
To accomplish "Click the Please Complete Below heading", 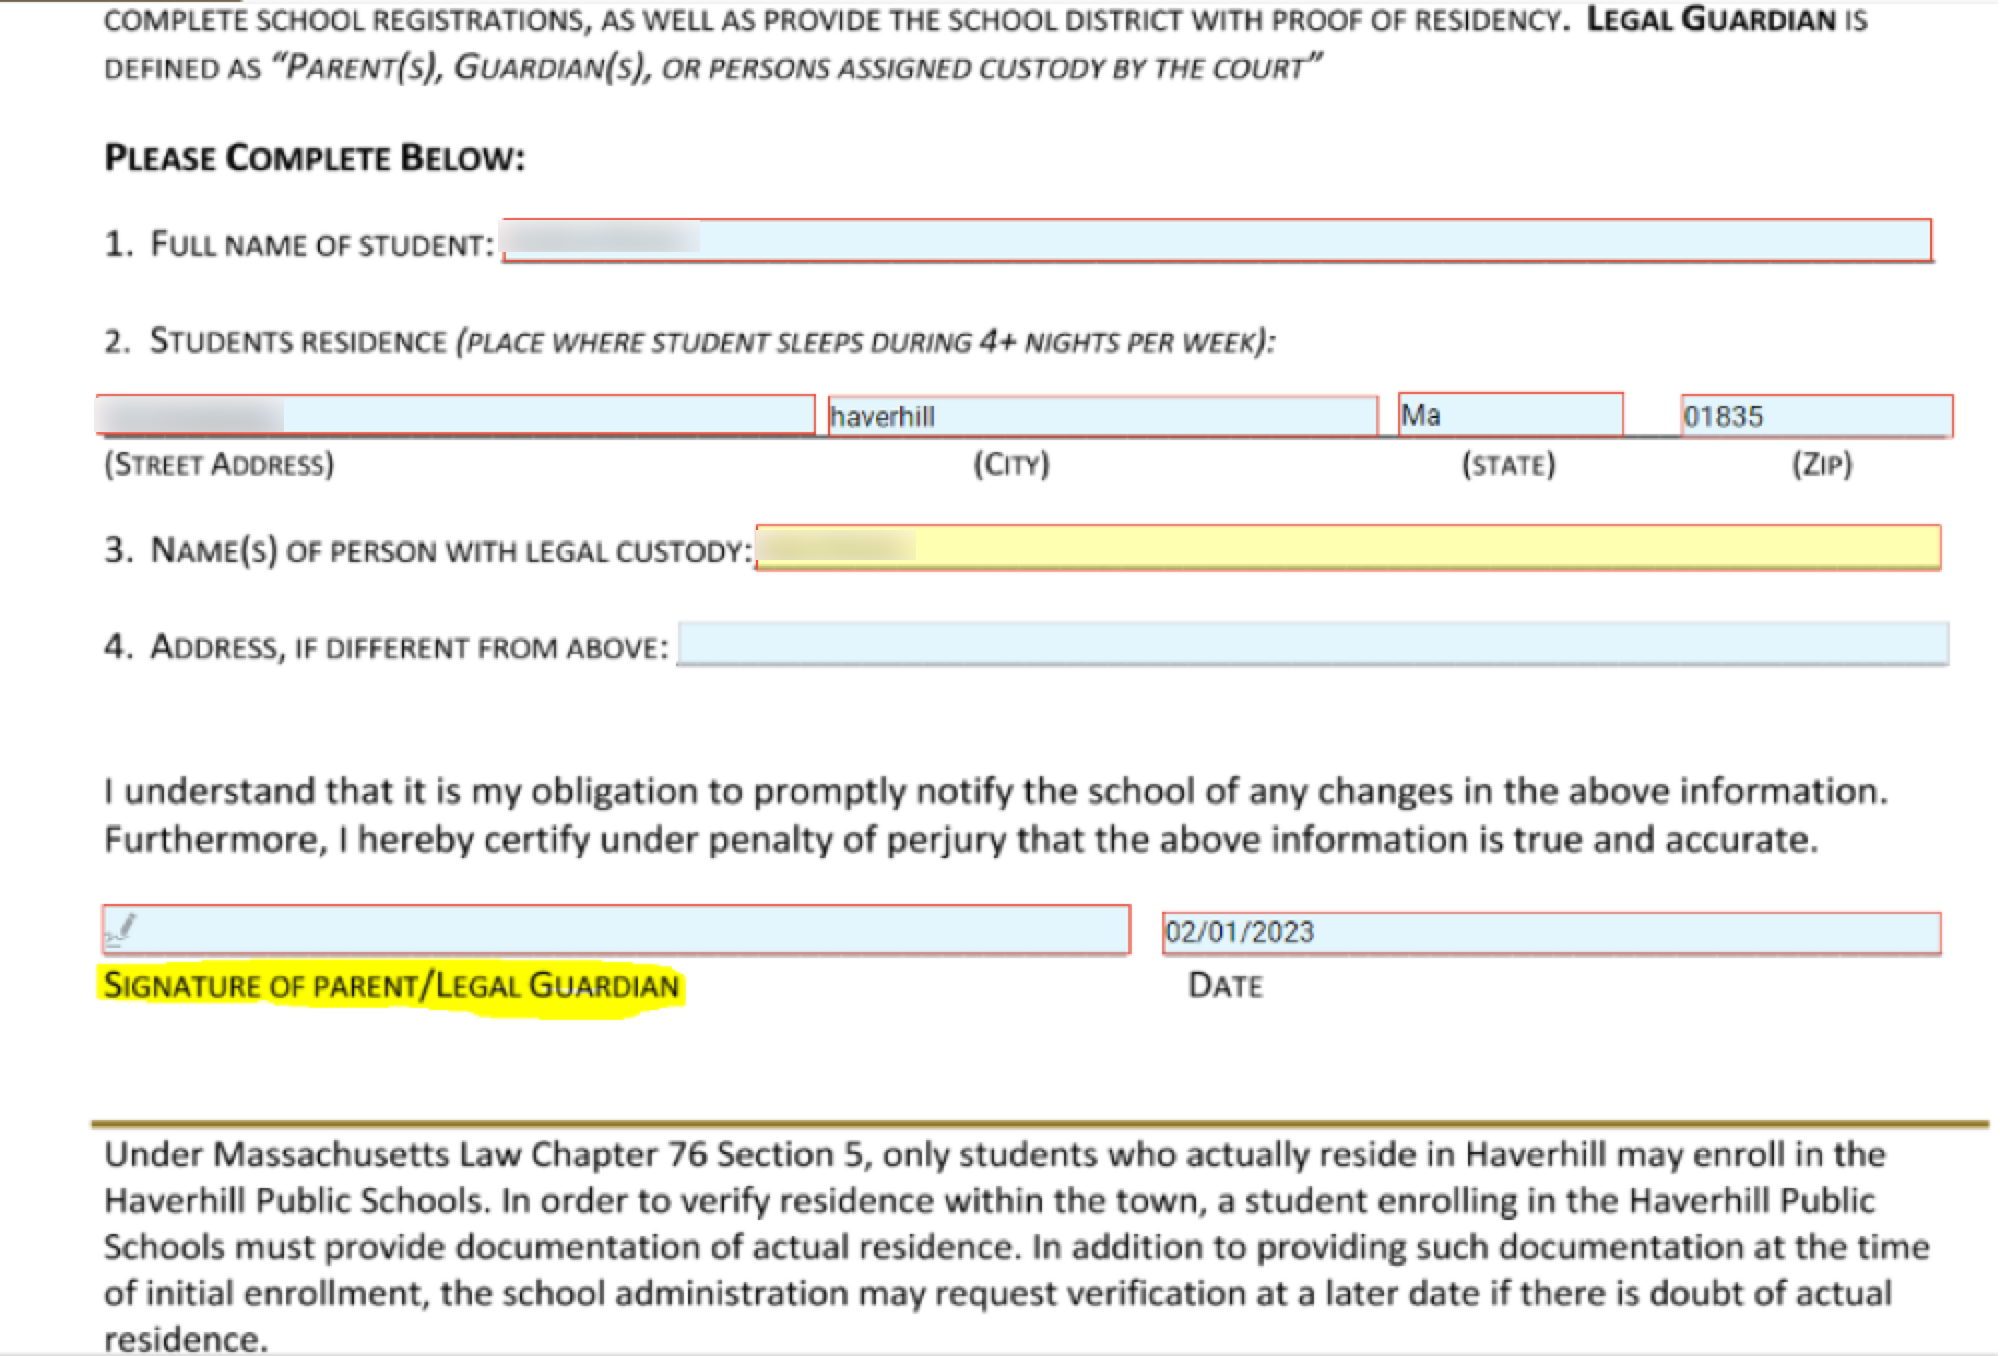I will coord(315,158).
